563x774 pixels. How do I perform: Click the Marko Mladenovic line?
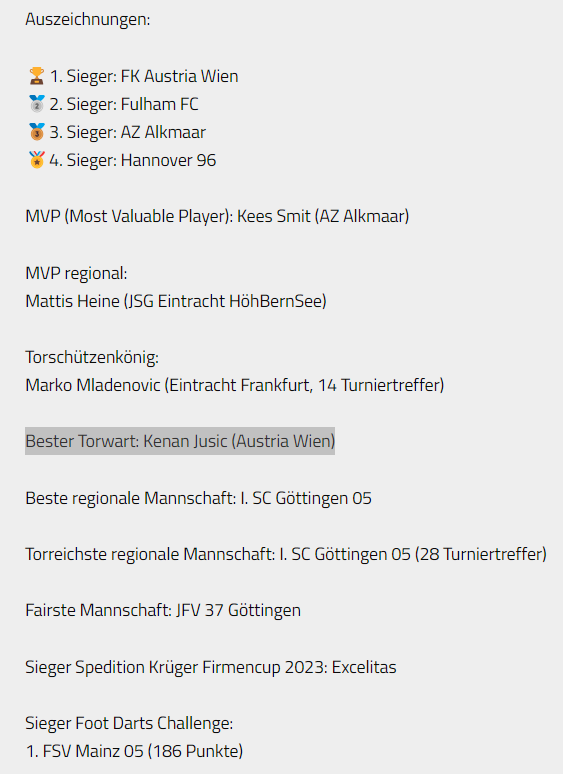point(235,385)
